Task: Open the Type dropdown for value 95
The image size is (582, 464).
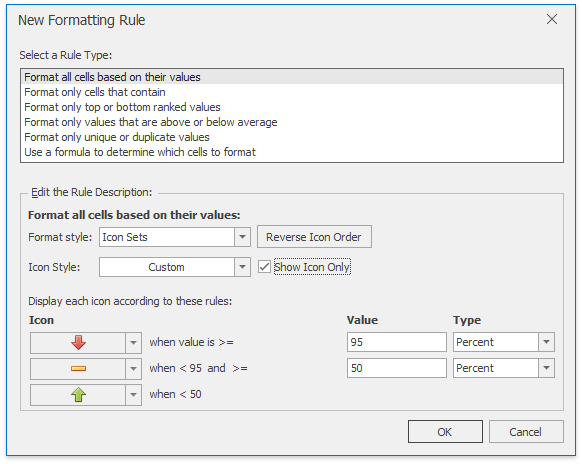Action: [x=546, y=342]
